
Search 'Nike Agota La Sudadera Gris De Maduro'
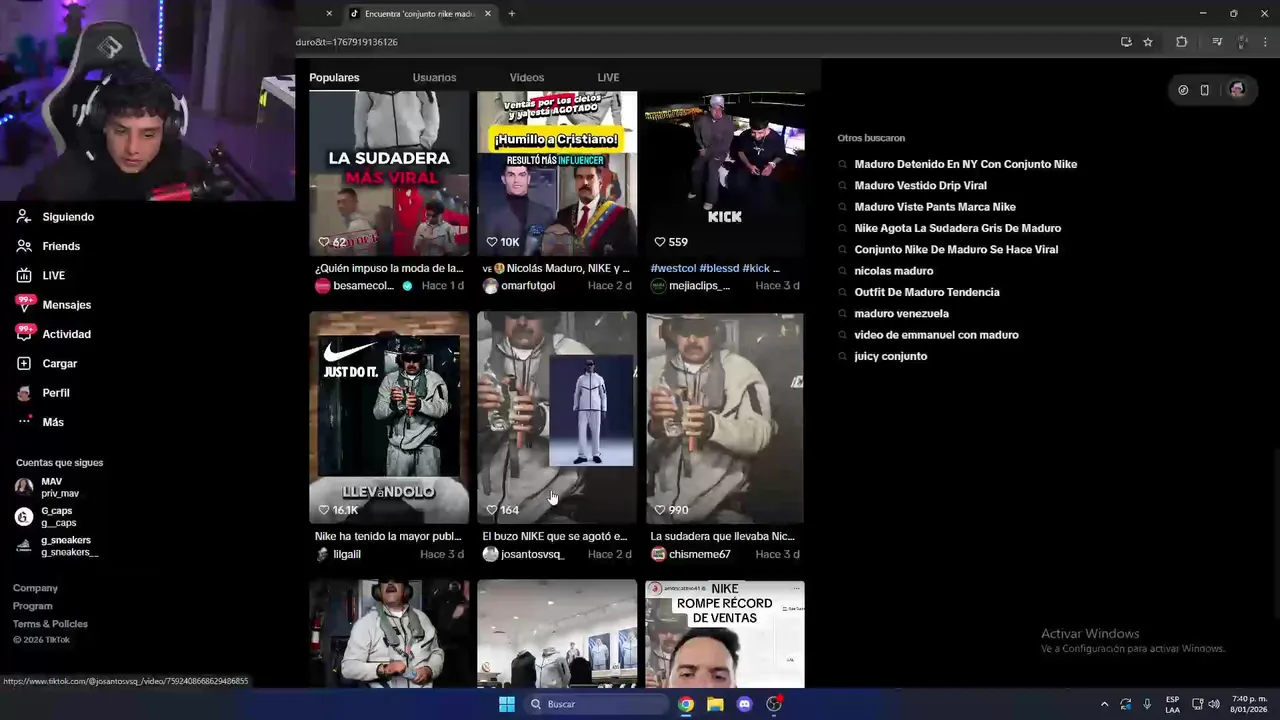[957, 228]
